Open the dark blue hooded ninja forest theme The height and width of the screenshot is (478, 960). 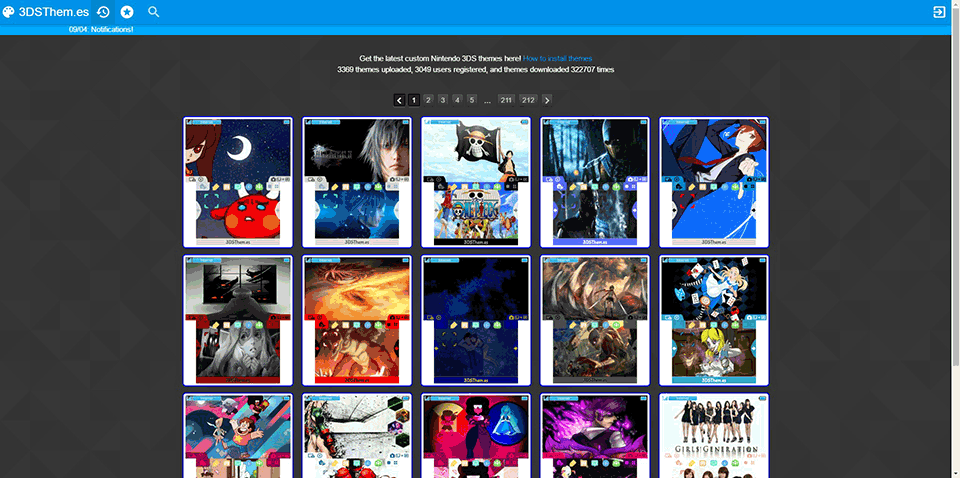click(x=595, y=182)
